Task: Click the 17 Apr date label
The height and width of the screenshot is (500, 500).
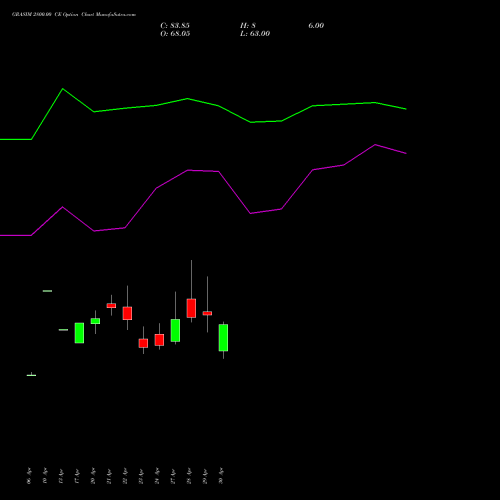Action: click(77, 476)
